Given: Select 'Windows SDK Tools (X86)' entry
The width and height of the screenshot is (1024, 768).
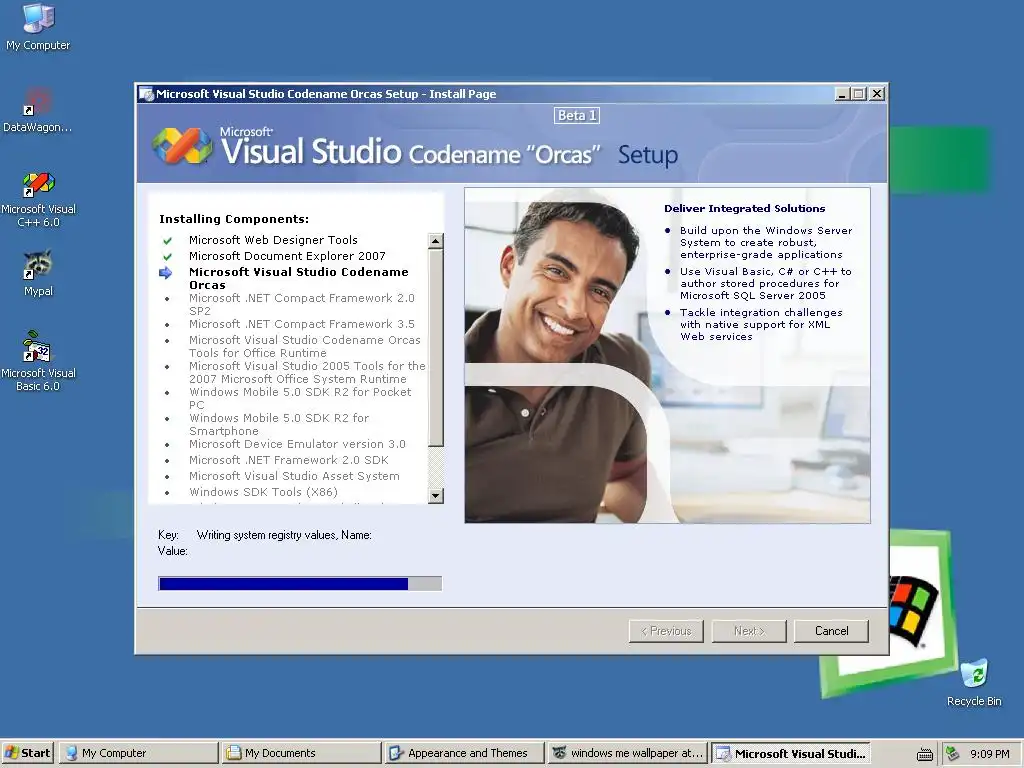Looking at the screenshot, I should coord(263,492).
